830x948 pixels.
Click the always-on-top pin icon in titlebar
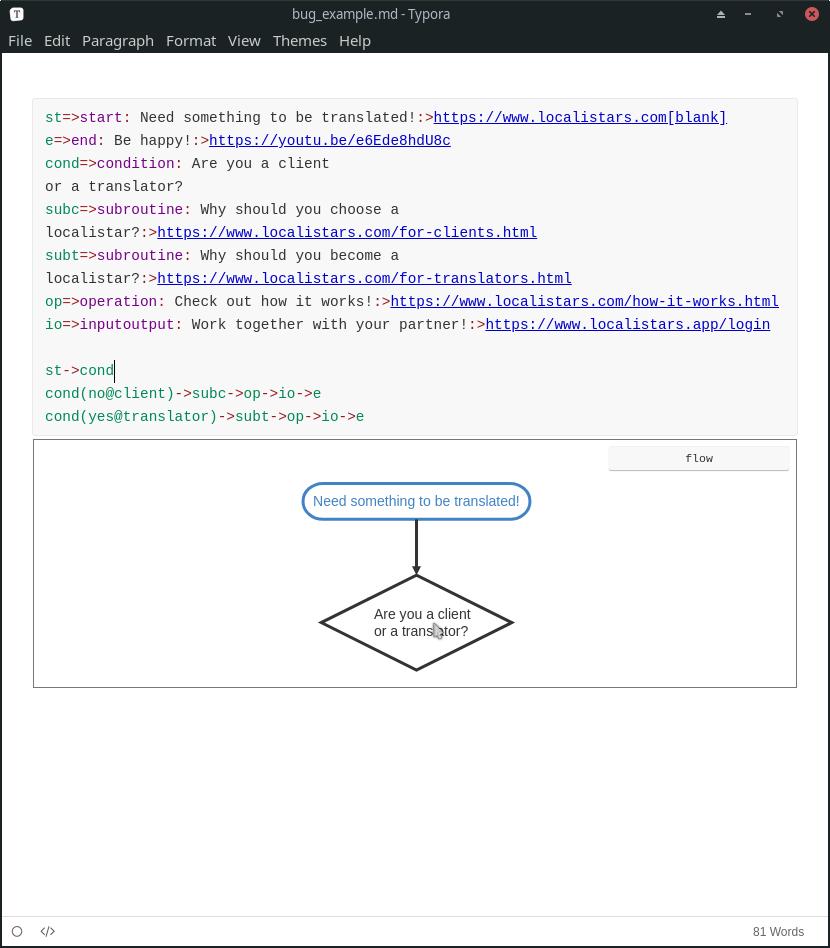(720, 14)
